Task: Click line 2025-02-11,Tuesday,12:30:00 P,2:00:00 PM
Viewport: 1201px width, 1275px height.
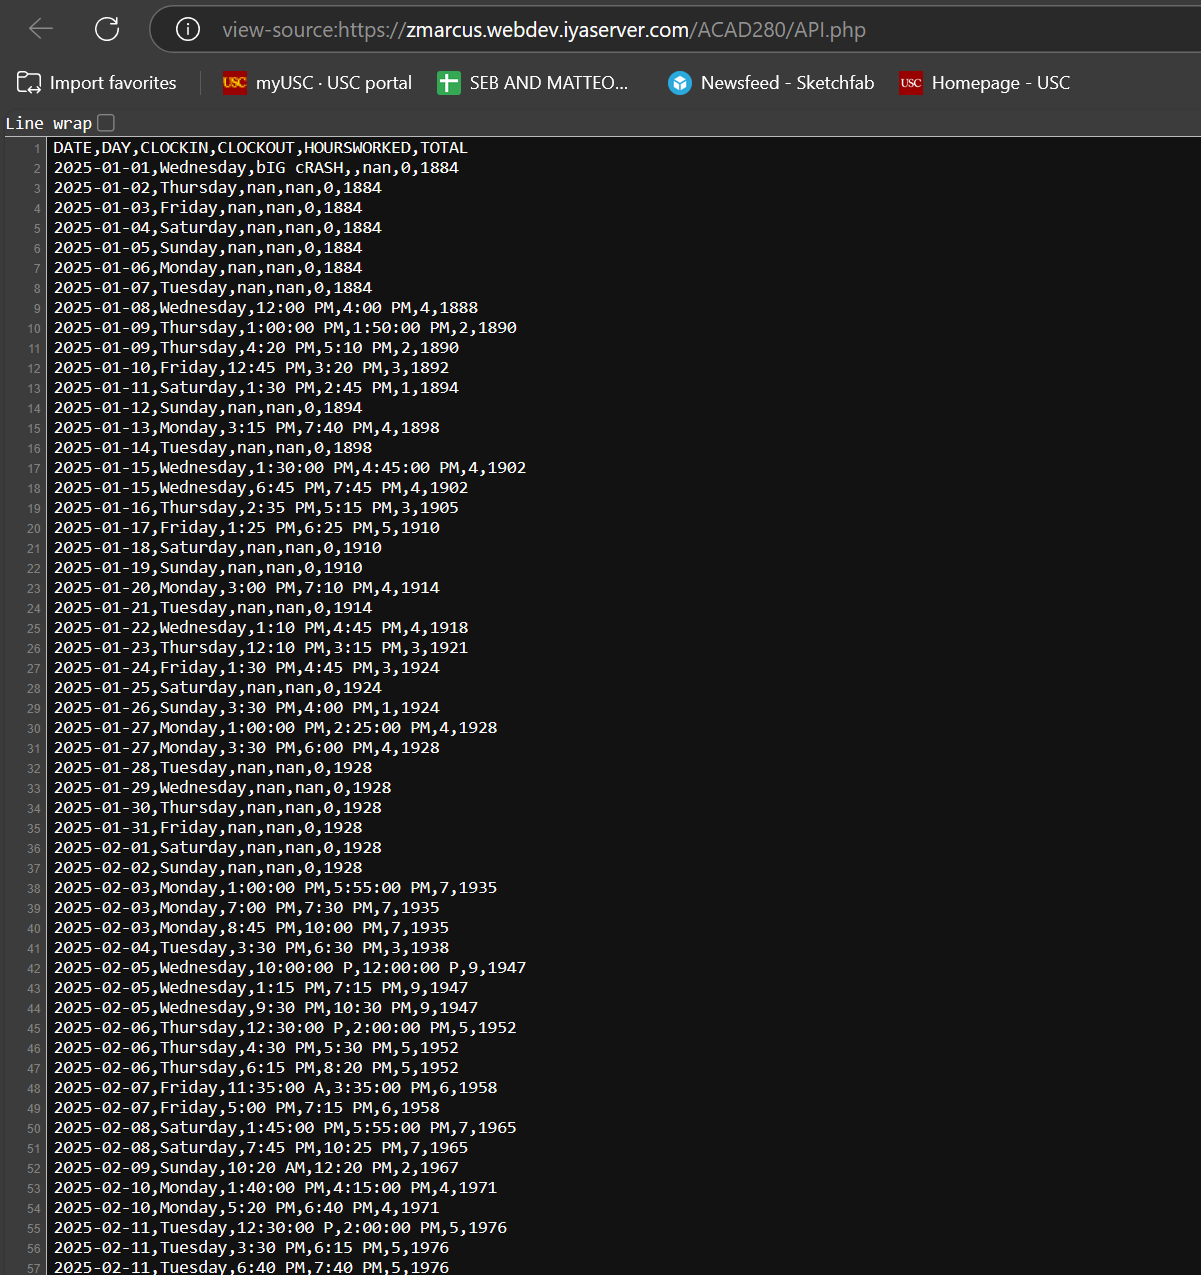Action: 280,1228
